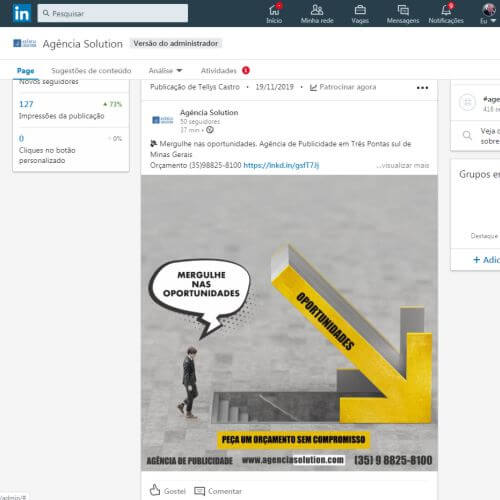
Task: Open the post's three-dot options menu
Action: [x=422, y=88]
